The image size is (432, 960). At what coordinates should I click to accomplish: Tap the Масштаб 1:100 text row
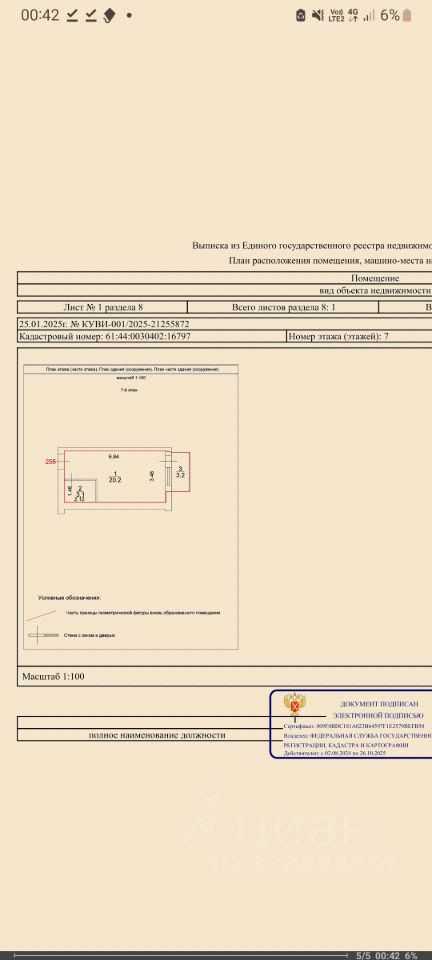[x=53, y=677]
